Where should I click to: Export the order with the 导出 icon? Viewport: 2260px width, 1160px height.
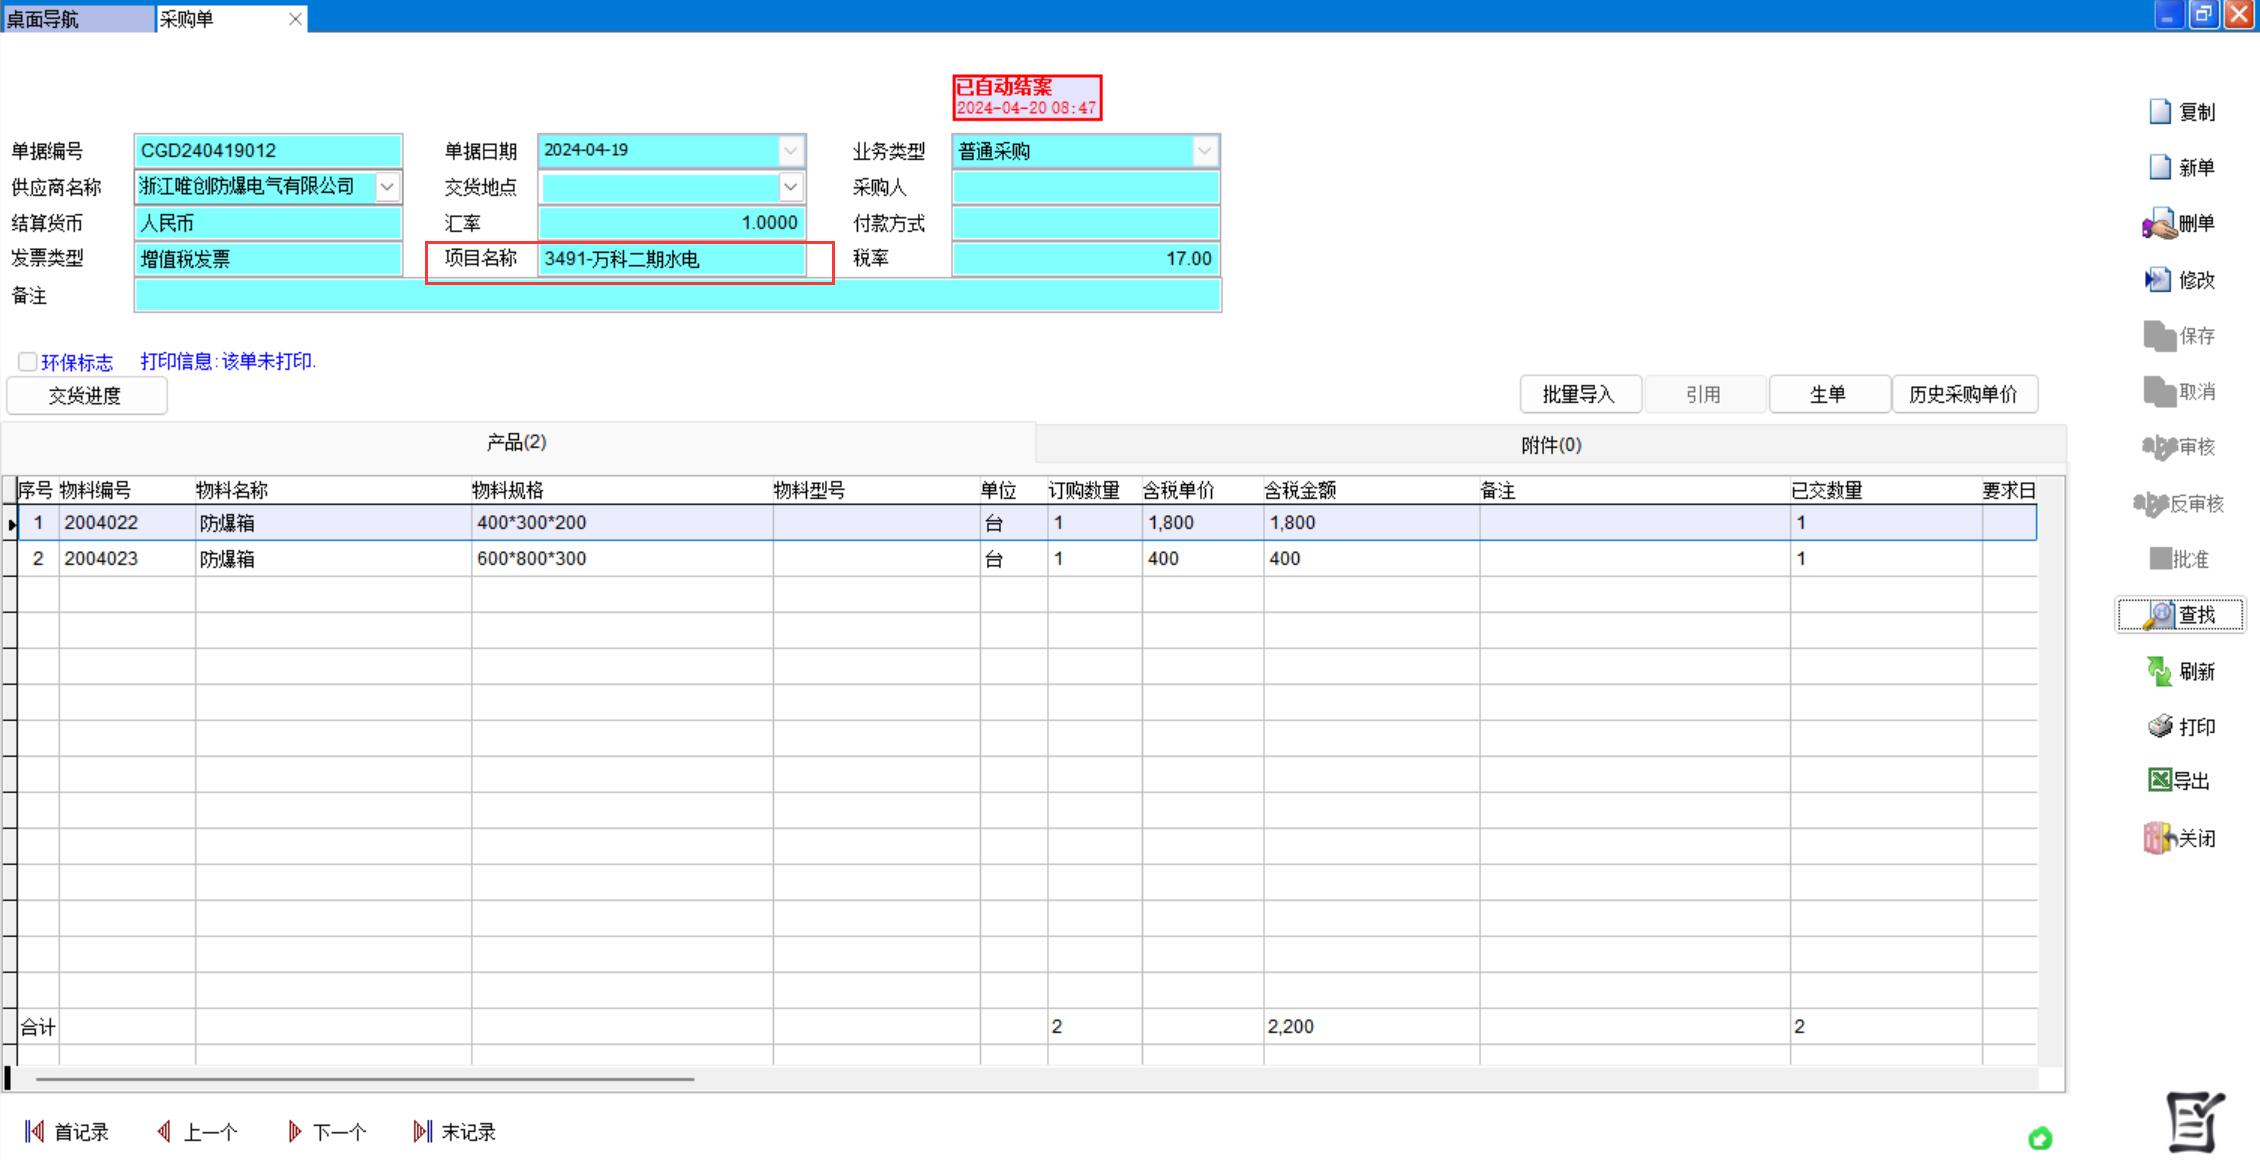click(x=2160, y=781)
